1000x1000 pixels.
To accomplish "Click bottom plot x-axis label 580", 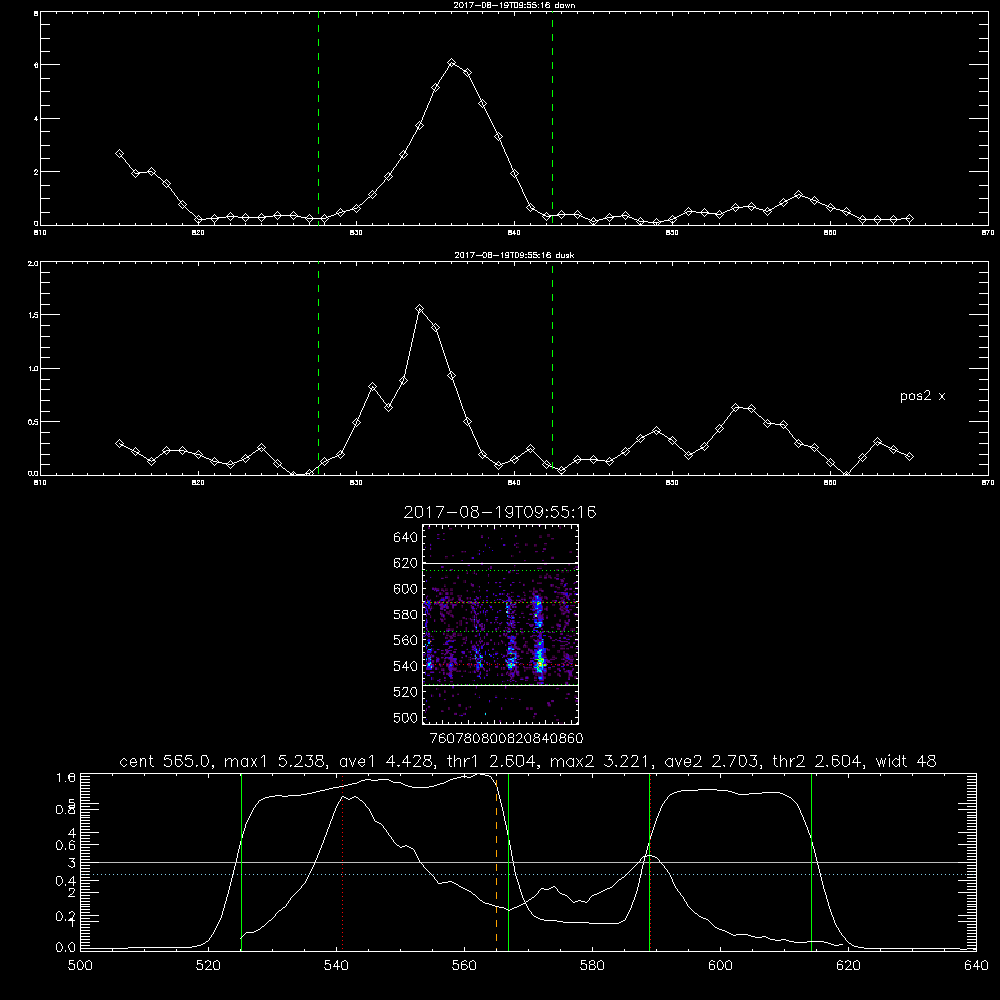I will click(592, 966).
